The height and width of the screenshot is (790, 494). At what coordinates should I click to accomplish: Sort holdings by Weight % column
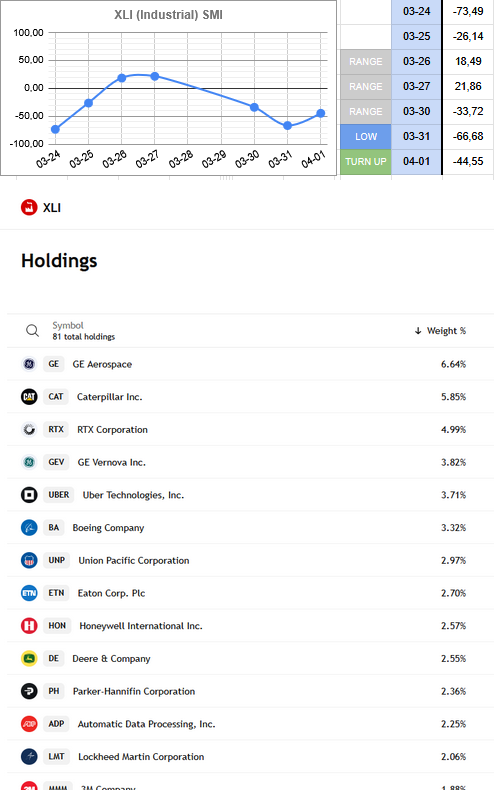440,331
